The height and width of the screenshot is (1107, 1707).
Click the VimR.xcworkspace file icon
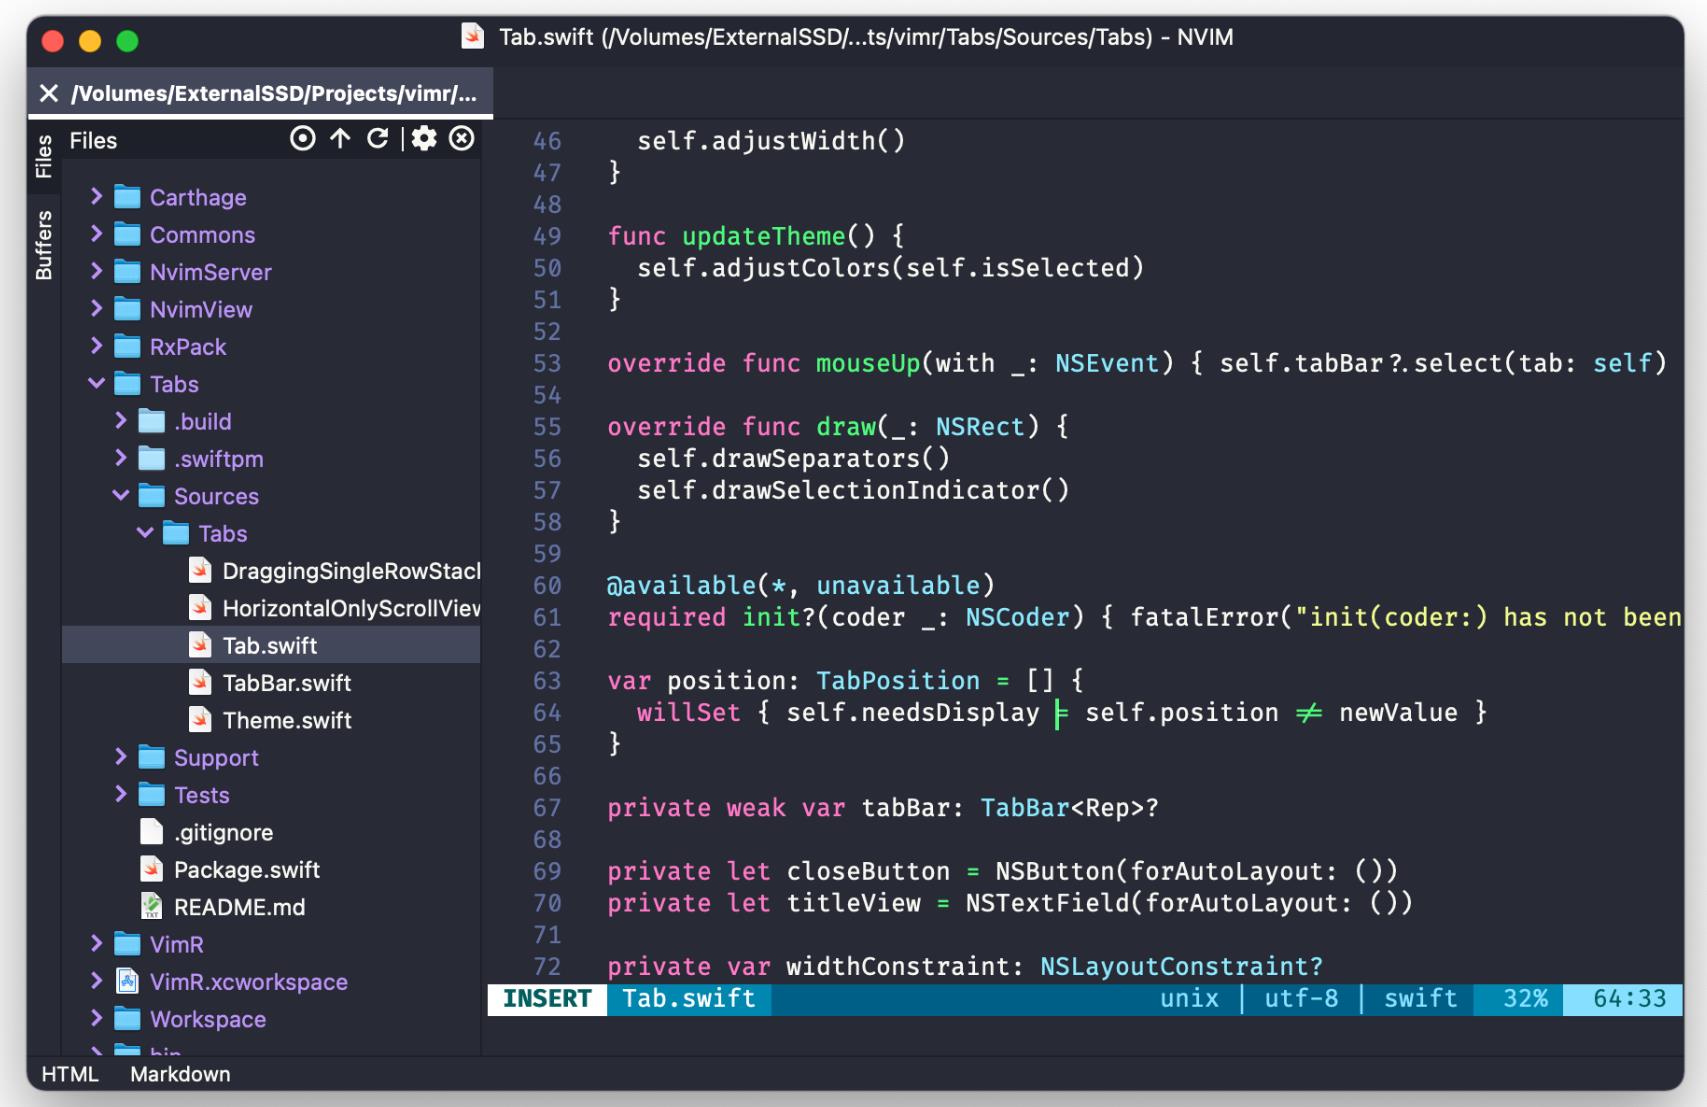(127, 982)
